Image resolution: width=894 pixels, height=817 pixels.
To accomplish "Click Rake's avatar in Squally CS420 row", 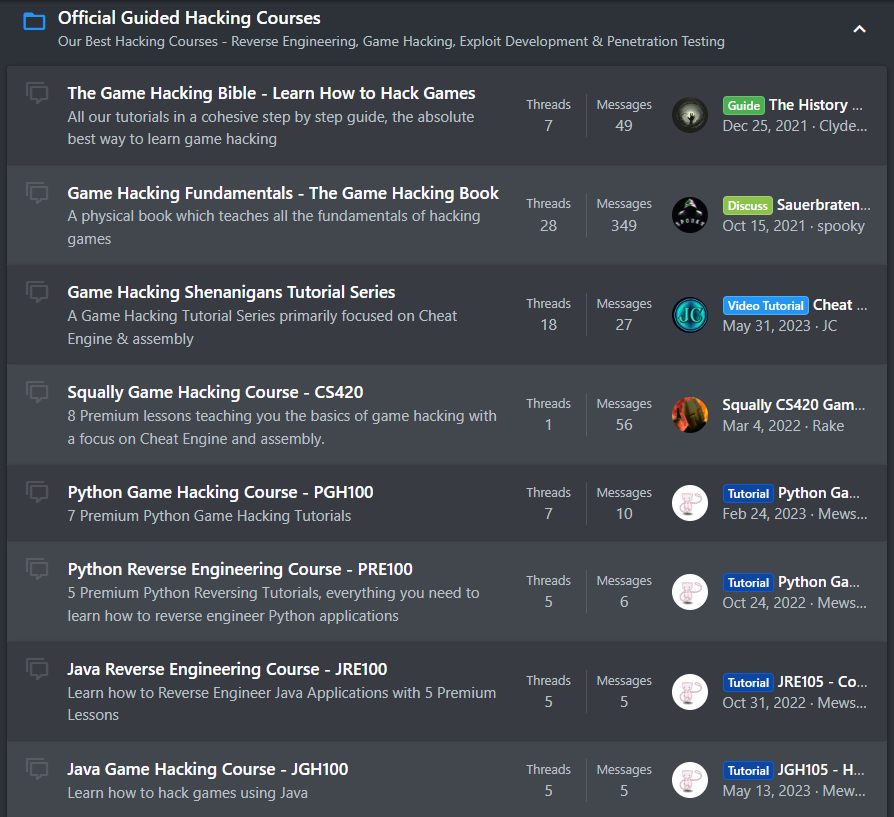I will [x=690, y=414].
